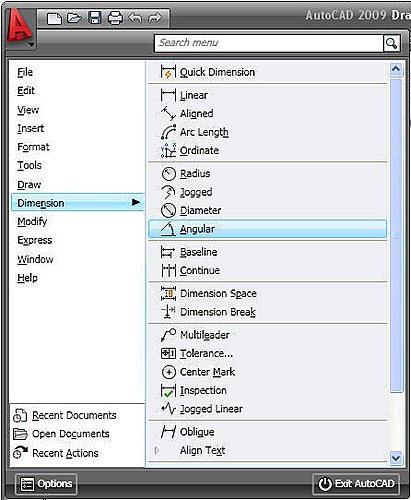Image resolution: width=411 pixels, height=500 pixels.
Task: Choose Linear text label
Action: tap(194, 95)
